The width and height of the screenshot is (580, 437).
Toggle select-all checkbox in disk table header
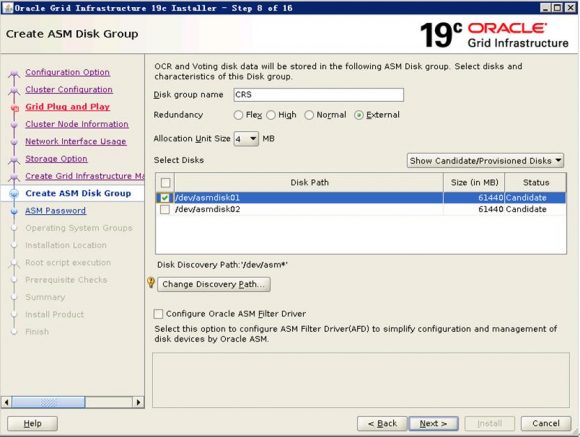pyautogui.click(x=166, y=182)
